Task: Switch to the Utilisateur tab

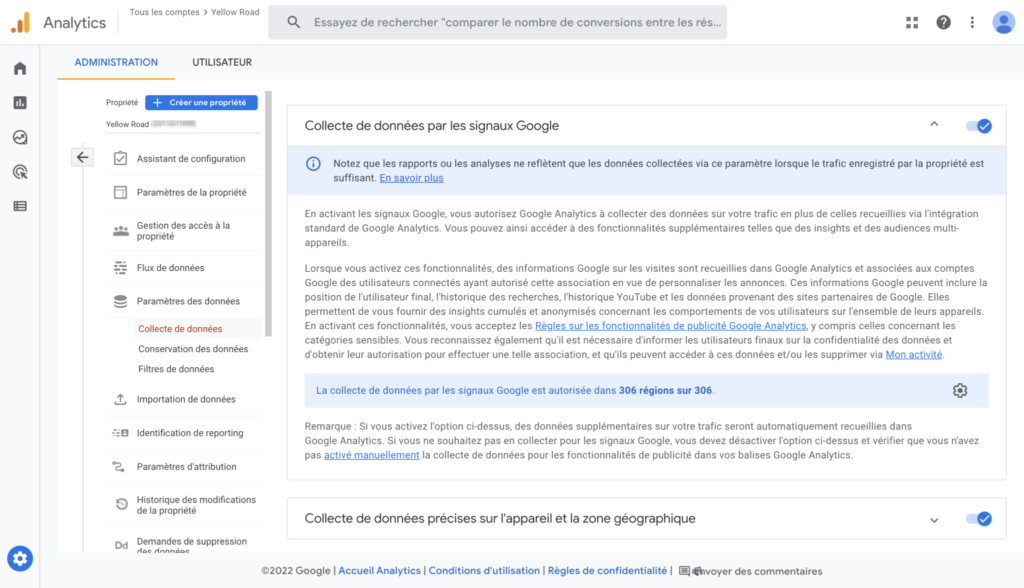Action: click(x=222, y=62)
